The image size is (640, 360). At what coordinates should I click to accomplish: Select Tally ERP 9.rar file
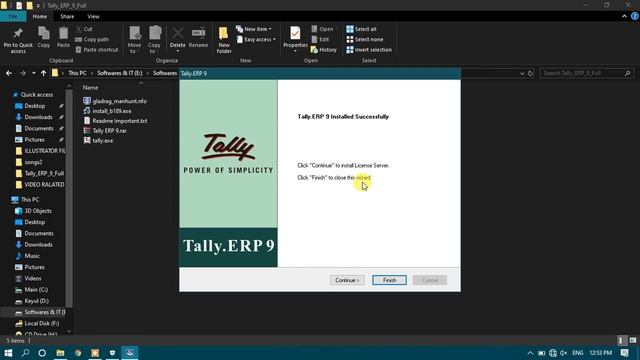(105, 131)
